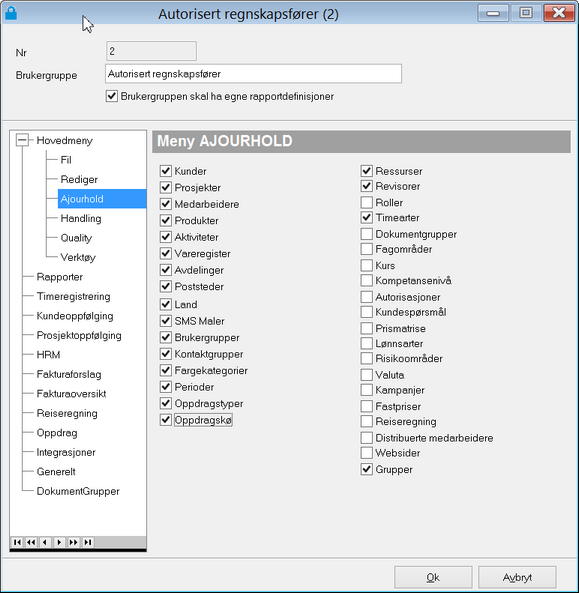Check the Websider checkbox
This screenshot has width=579, height=593.
click(x=366, y=453)
